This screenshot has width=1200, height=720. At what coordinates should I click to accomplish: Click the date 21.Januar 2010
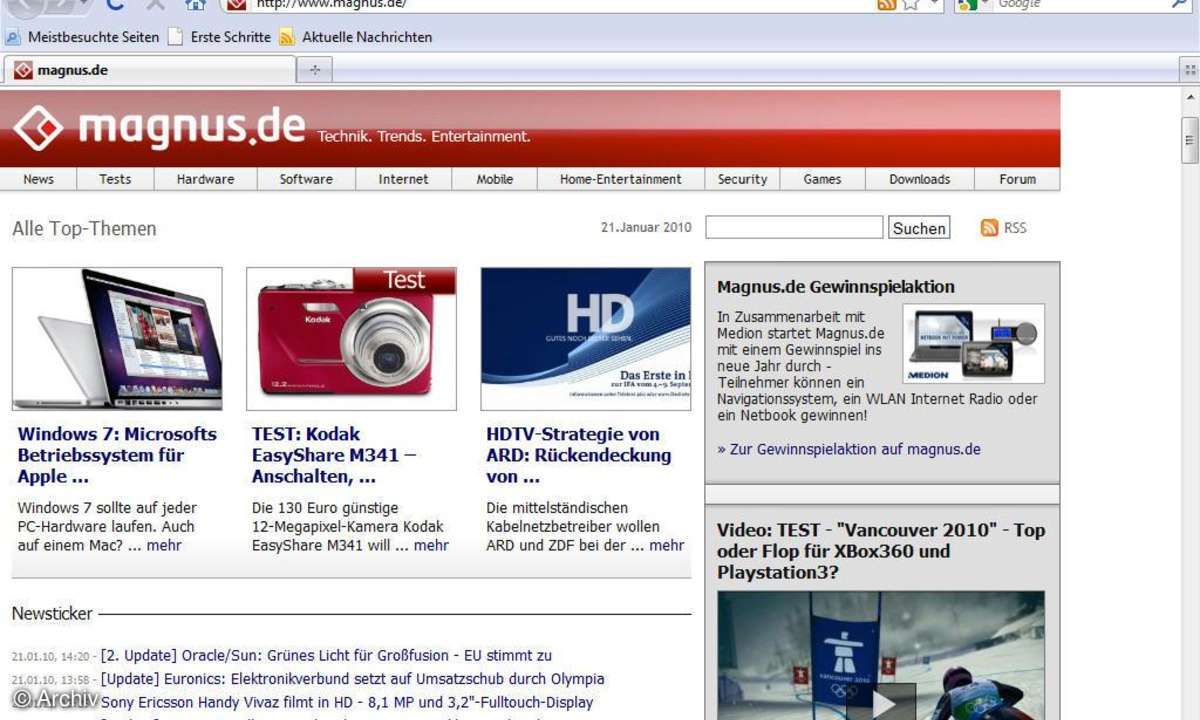click(x=646, y=227)
